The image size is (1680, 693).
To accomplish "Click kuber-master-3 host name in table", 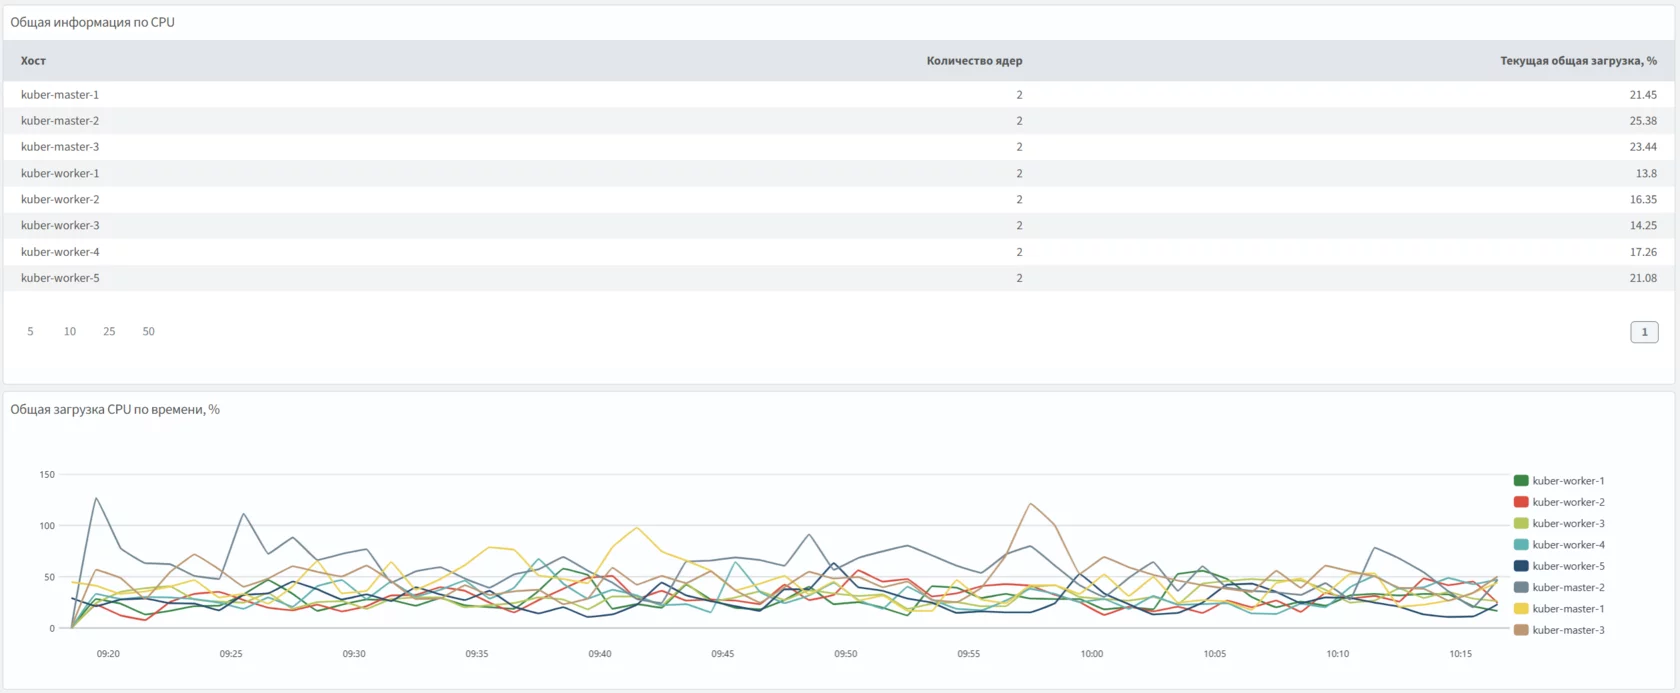I will (60, 147).
